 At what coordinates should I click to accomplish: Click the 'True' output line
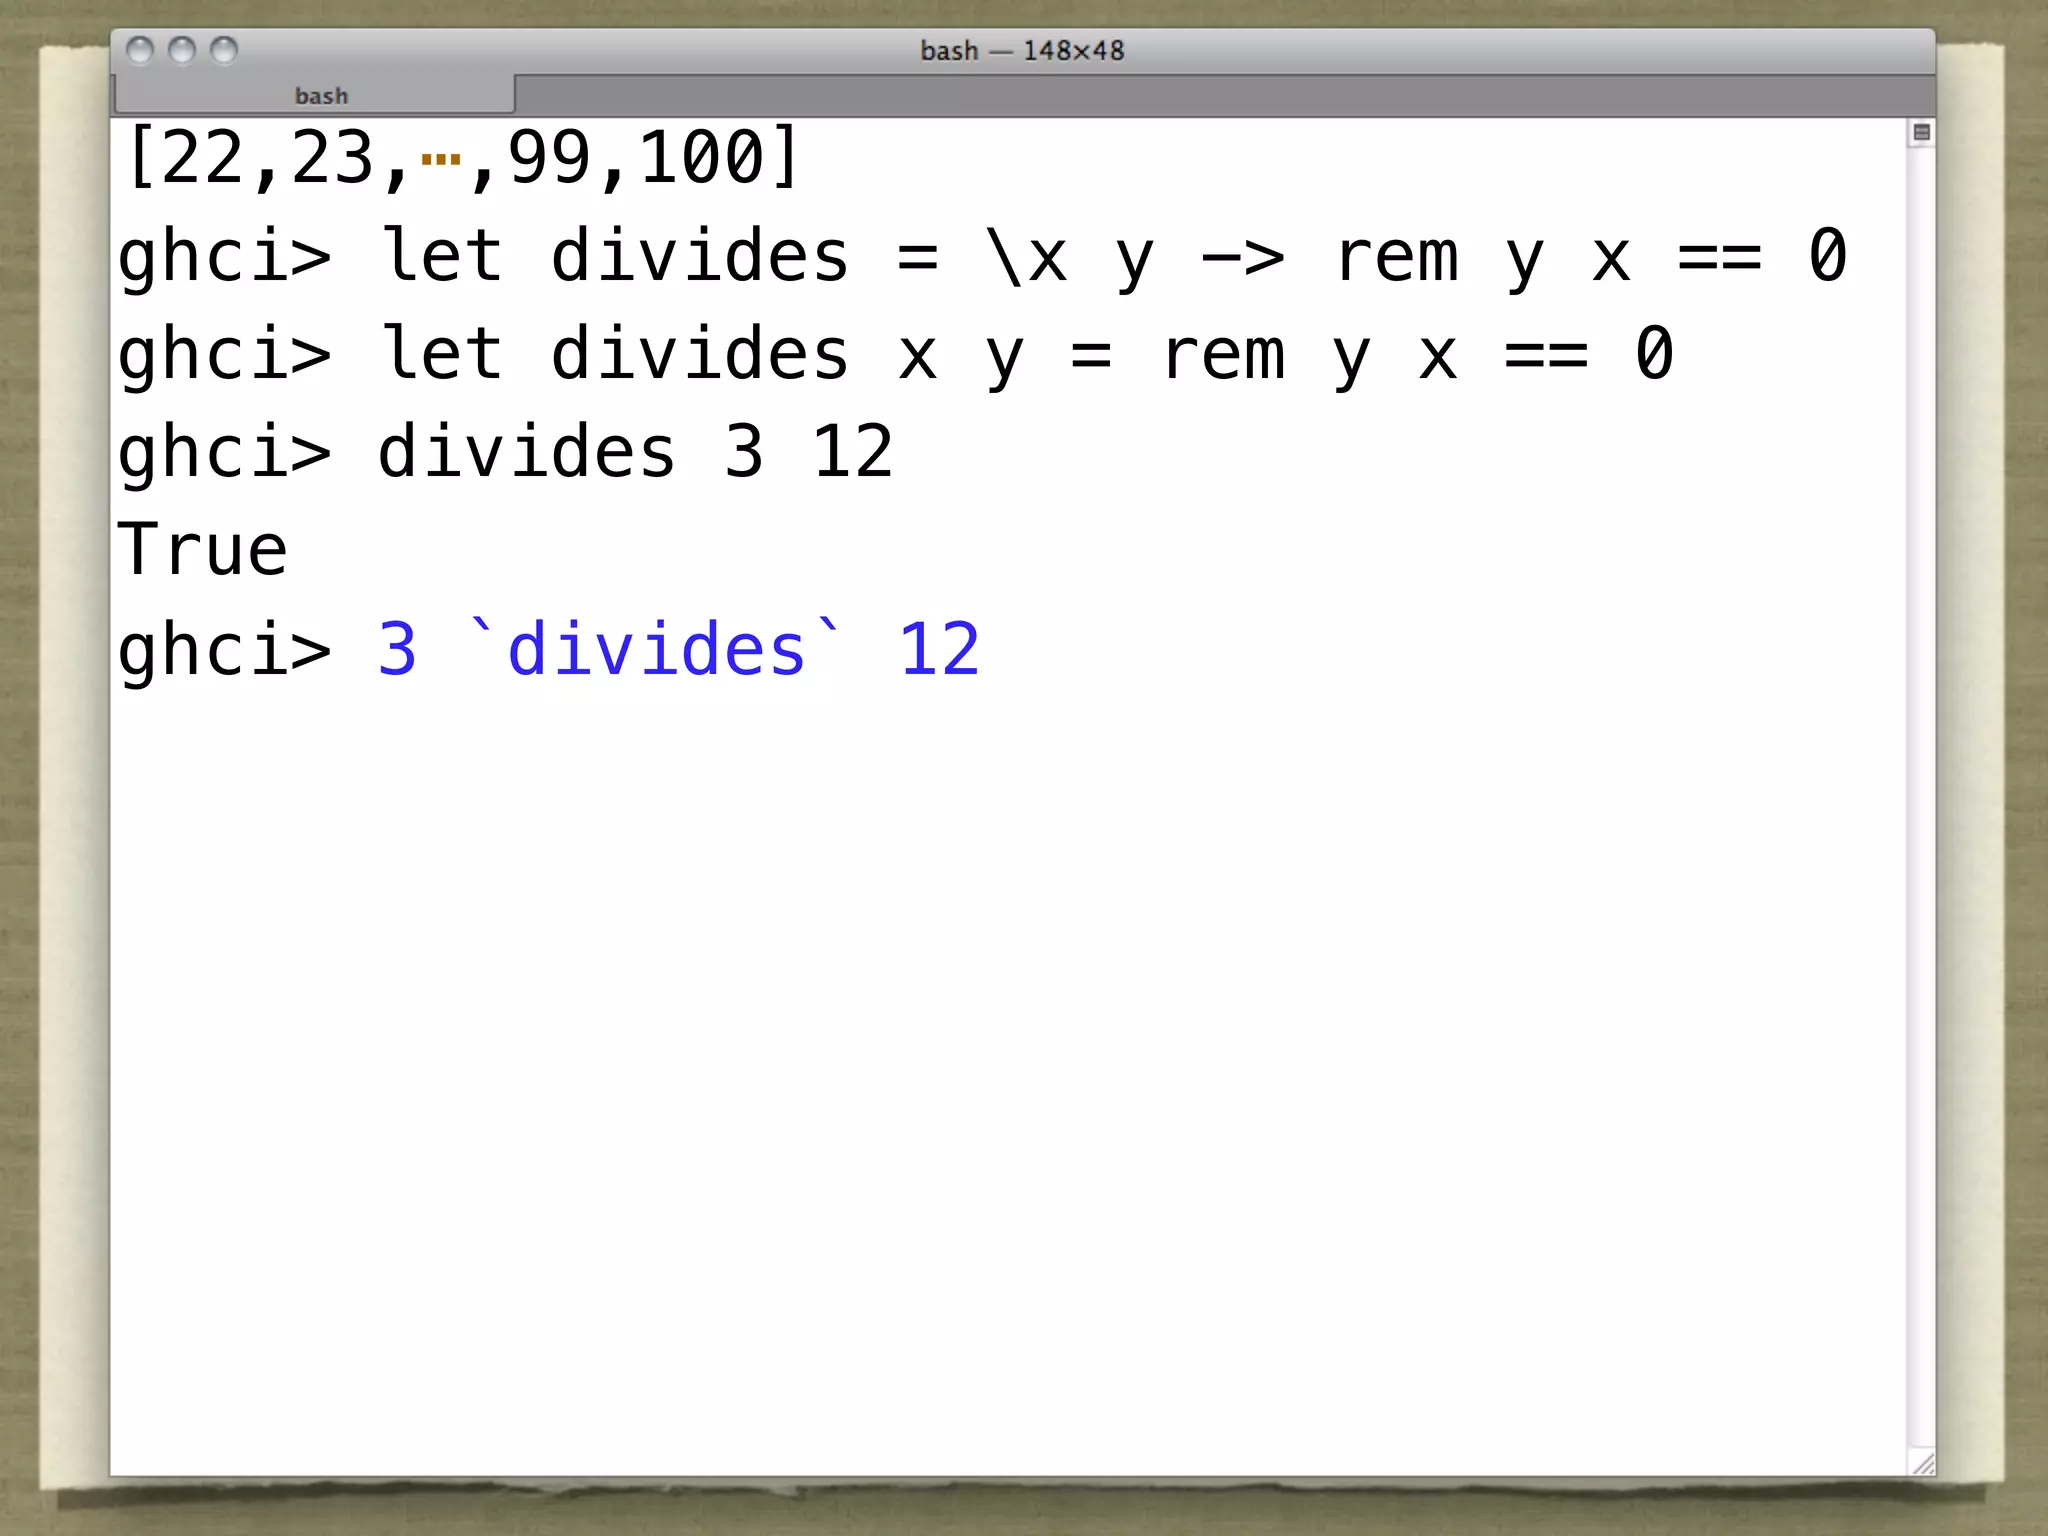click(203, 551)
